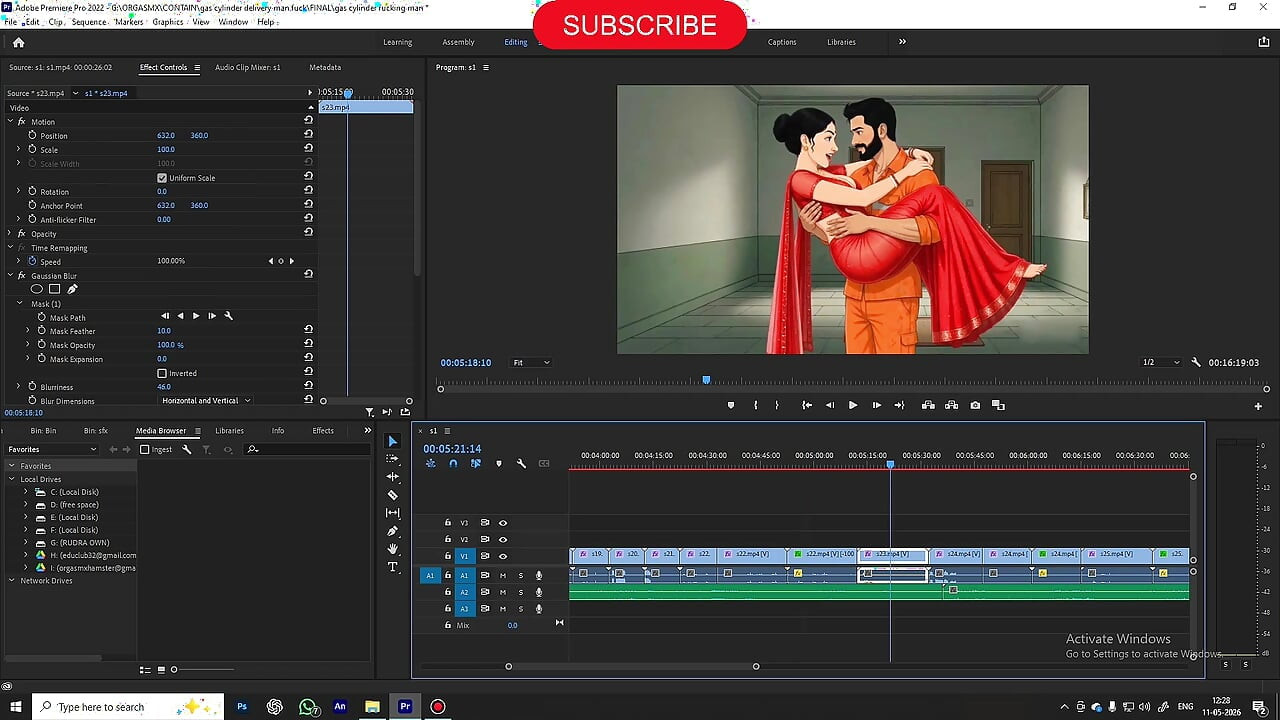Switch to the Audio Clip Mixer tab

[248, 67]
